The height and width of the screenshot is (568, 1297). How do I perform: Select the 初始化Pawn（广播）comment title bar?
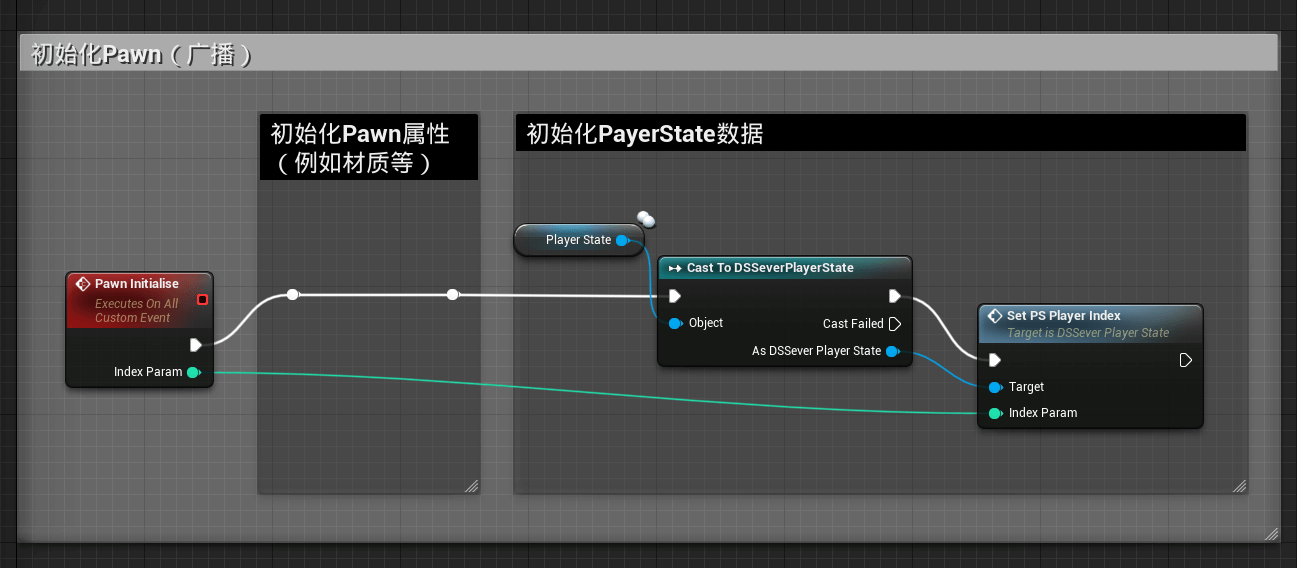click(648, 53)
